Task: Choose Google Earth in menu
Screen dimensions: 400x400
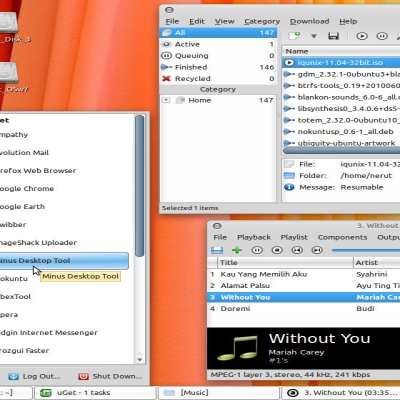Action: [x=64, y=207]
